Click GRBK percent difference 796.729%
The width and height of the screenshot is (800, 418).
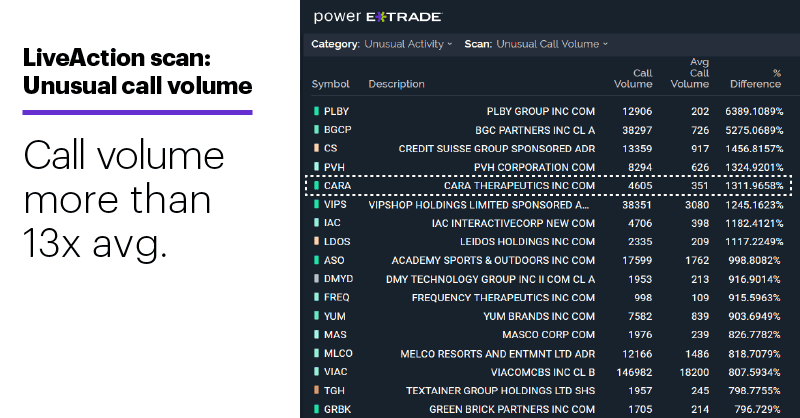757,409
